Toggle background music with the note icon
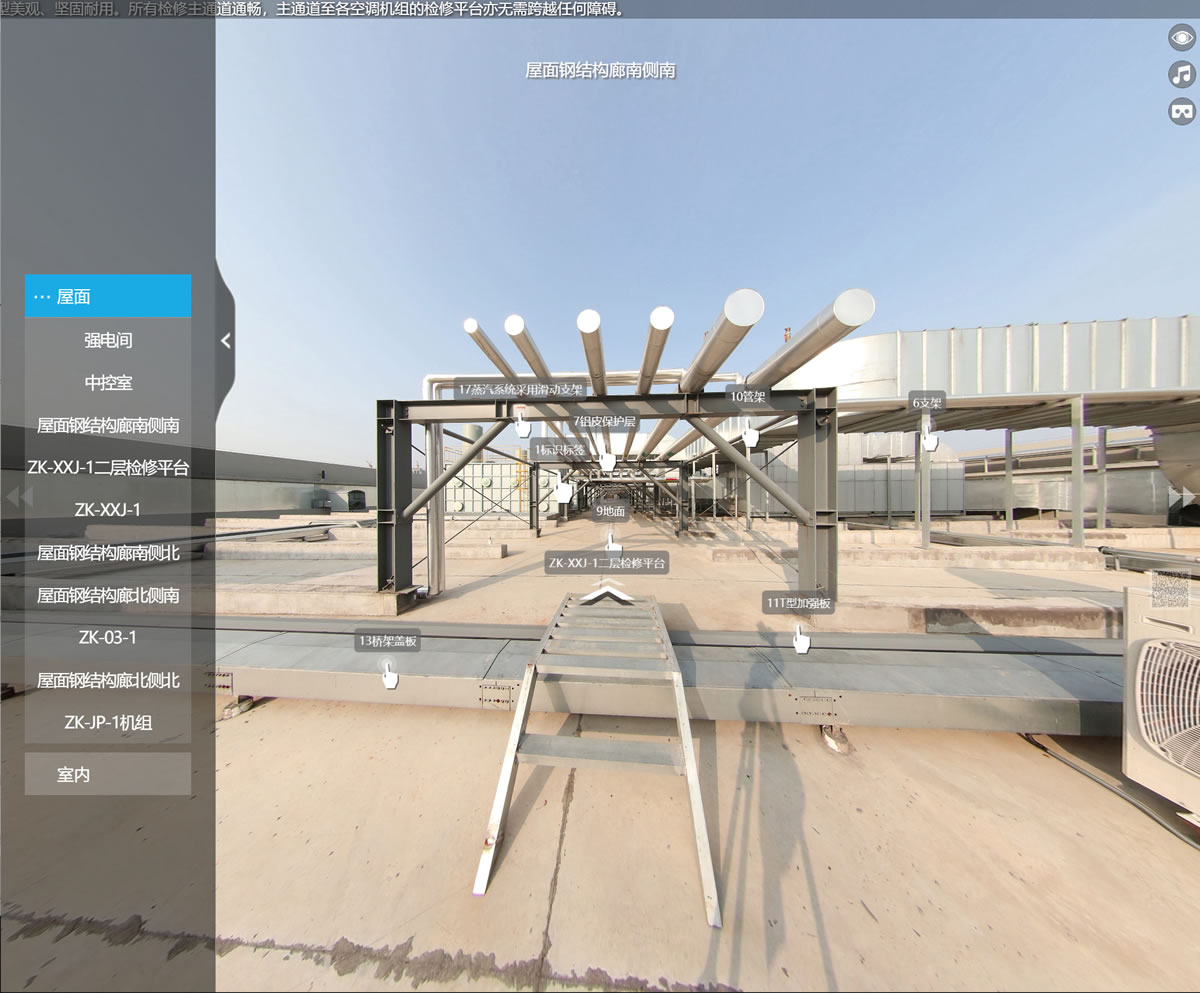Image resolution: width=1200 pixels, height=993 pixels. (x=1182, y=74)
